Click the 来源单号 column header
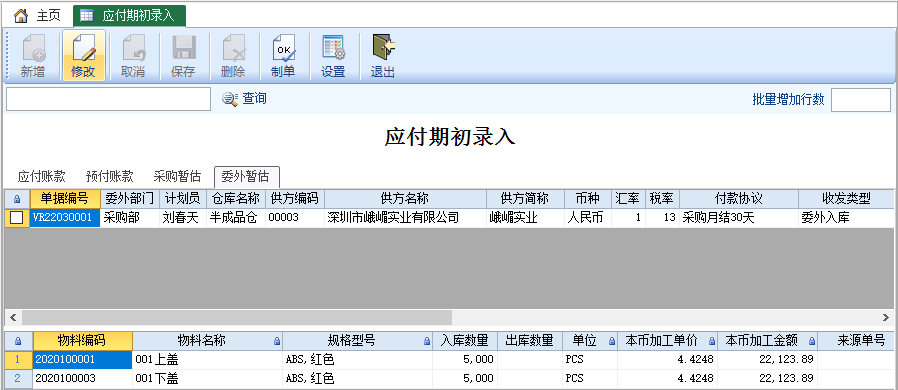 (x=855, y=341)
